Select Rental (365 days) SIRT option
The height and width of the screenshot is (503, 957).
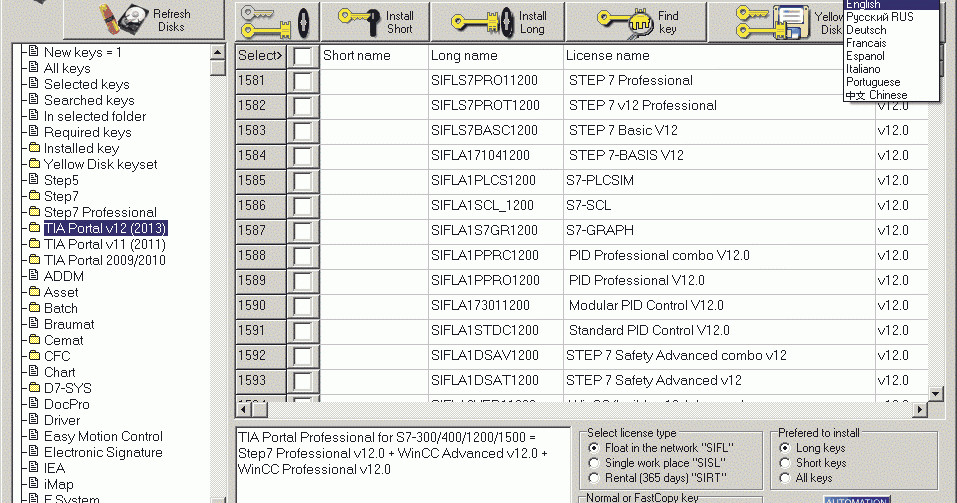pyautogui.click(x=593, y=478)
